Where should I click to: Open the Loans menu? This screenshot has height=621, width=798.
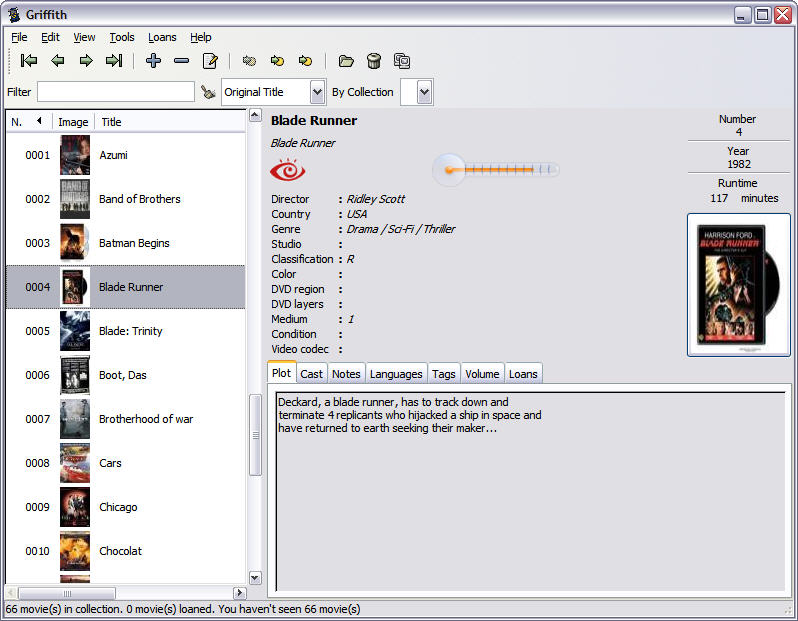click(162, 37)
